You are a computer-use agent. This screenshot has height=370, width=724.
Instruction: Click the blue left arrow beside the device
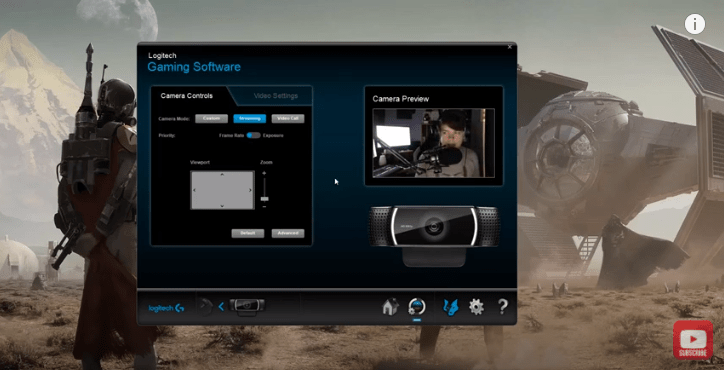(x=221, y=306)
